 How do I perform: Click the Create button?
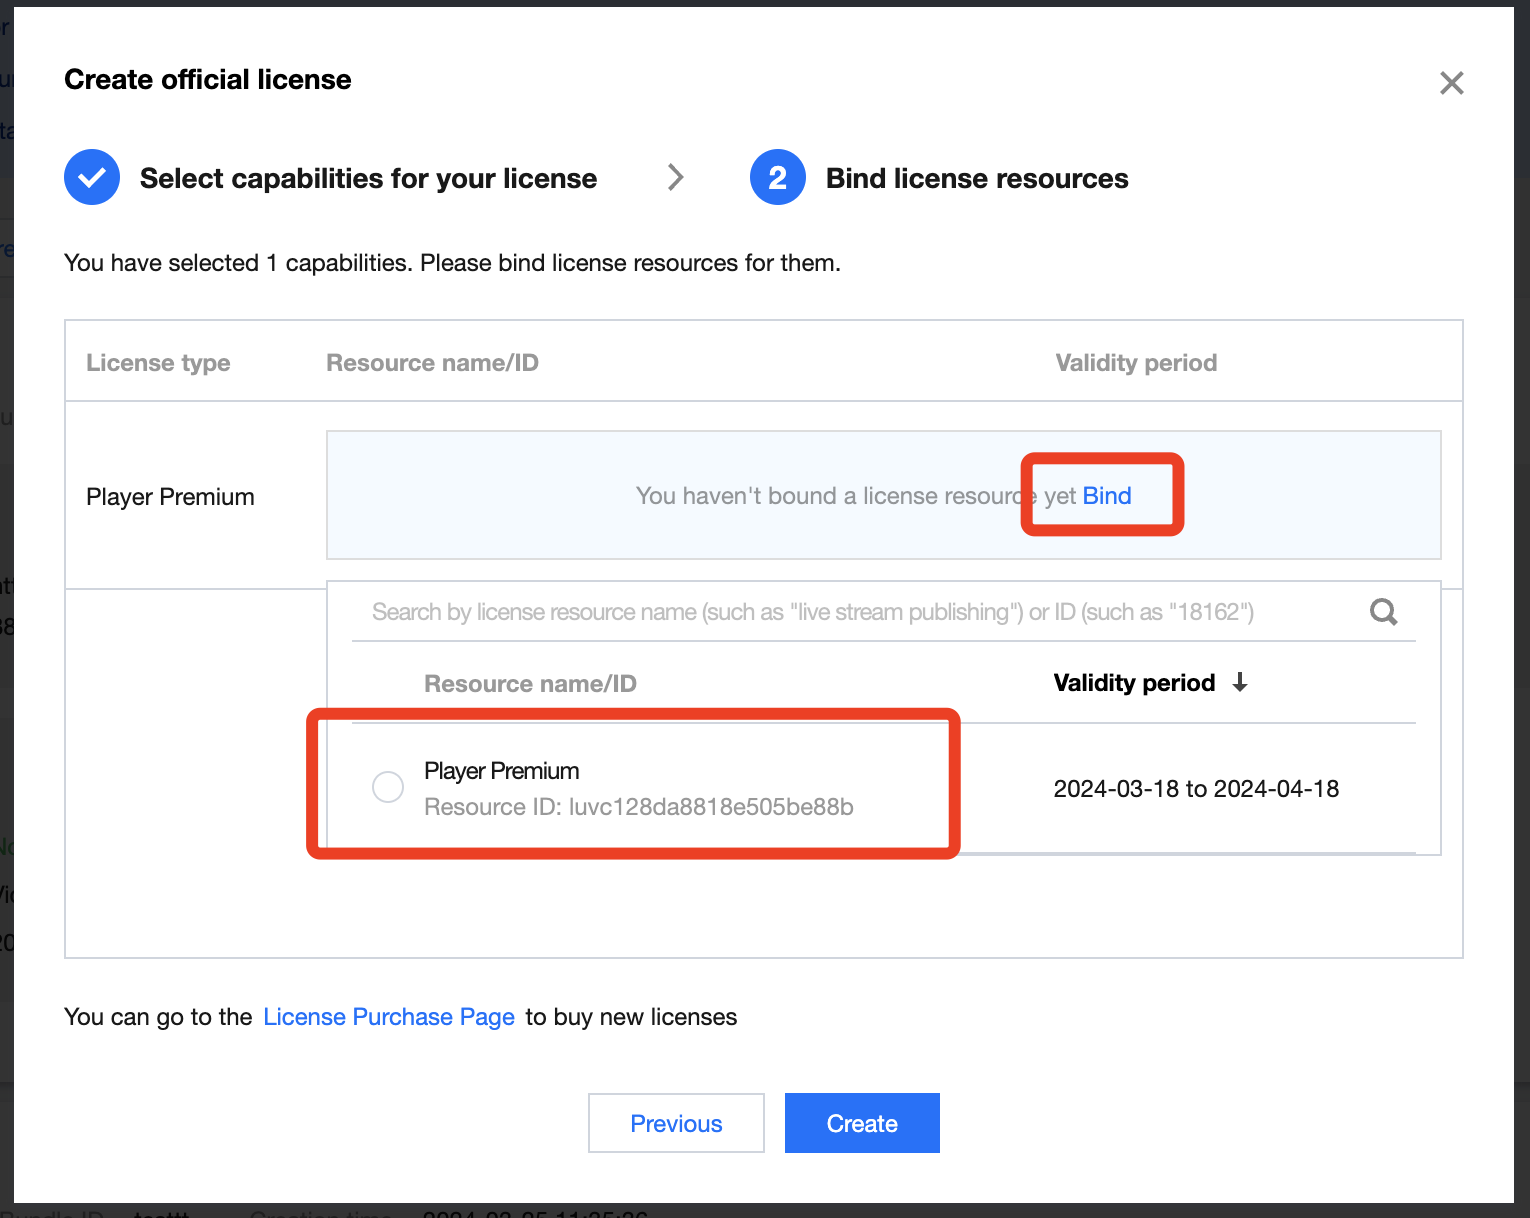862,1123
